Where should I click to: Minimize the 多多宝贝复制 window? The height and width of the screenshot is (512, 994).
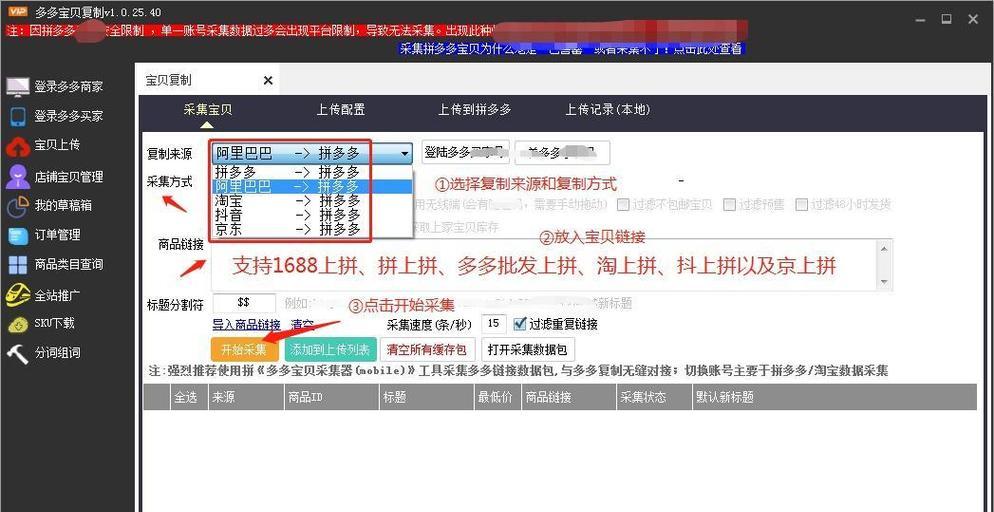click(920, 20)
